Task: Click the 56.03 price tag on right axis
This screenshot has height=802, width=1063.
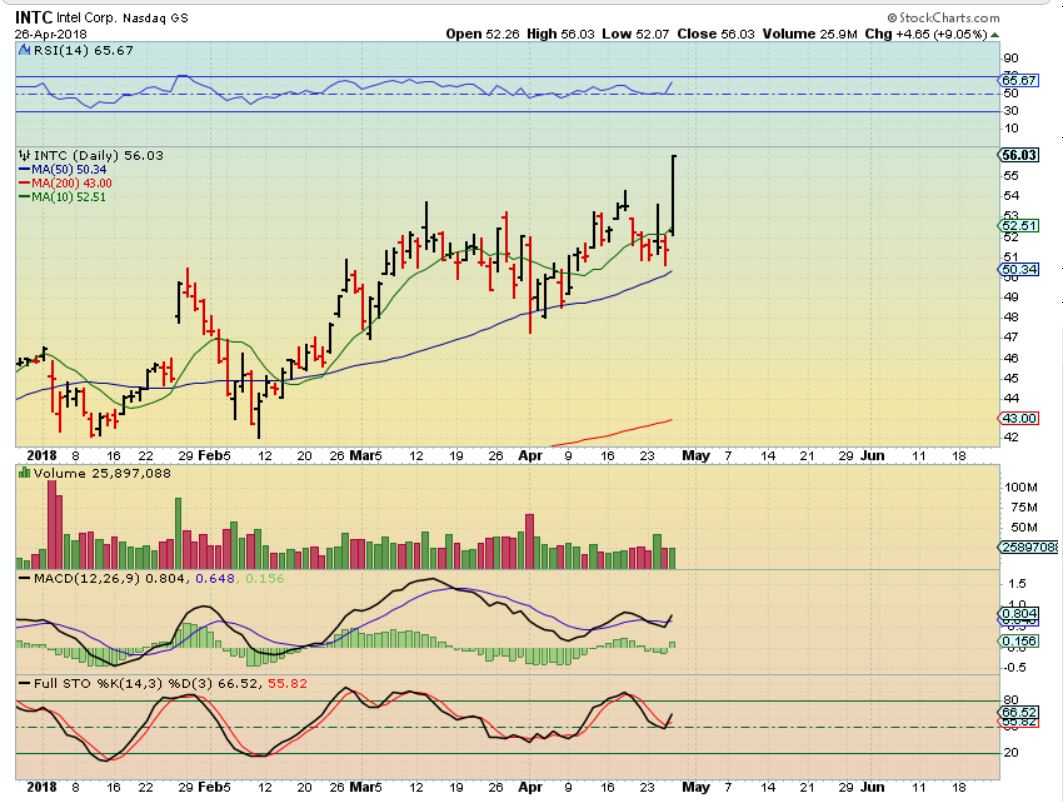Action: coord(1019,155)
